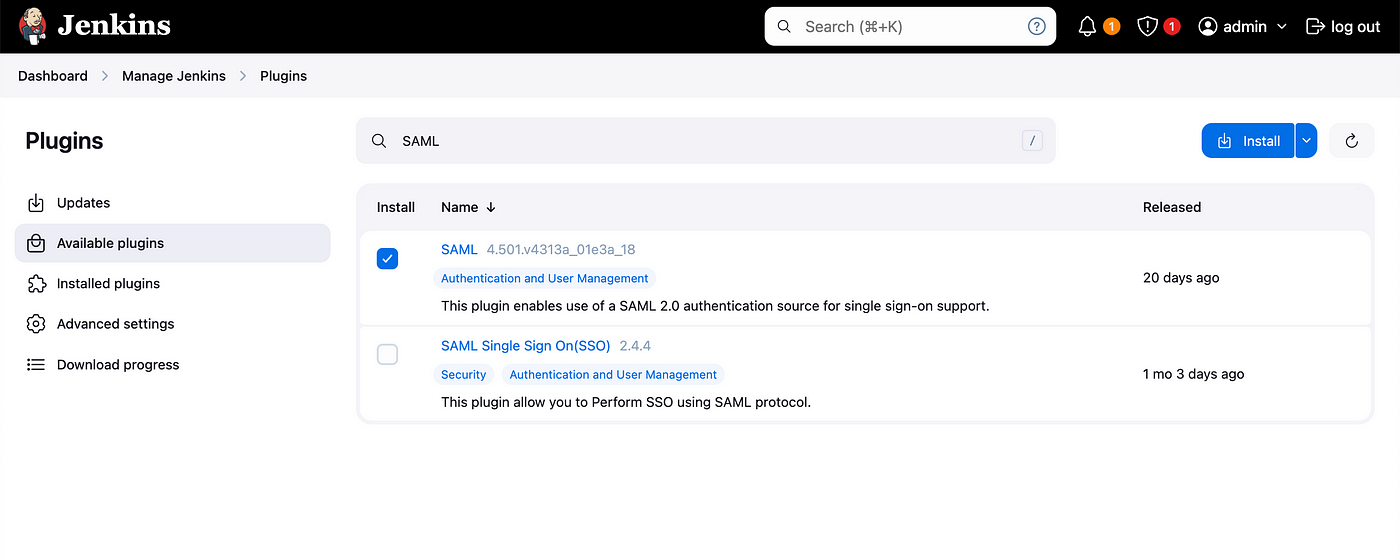Open Installed plugins sidebar item

172,284
